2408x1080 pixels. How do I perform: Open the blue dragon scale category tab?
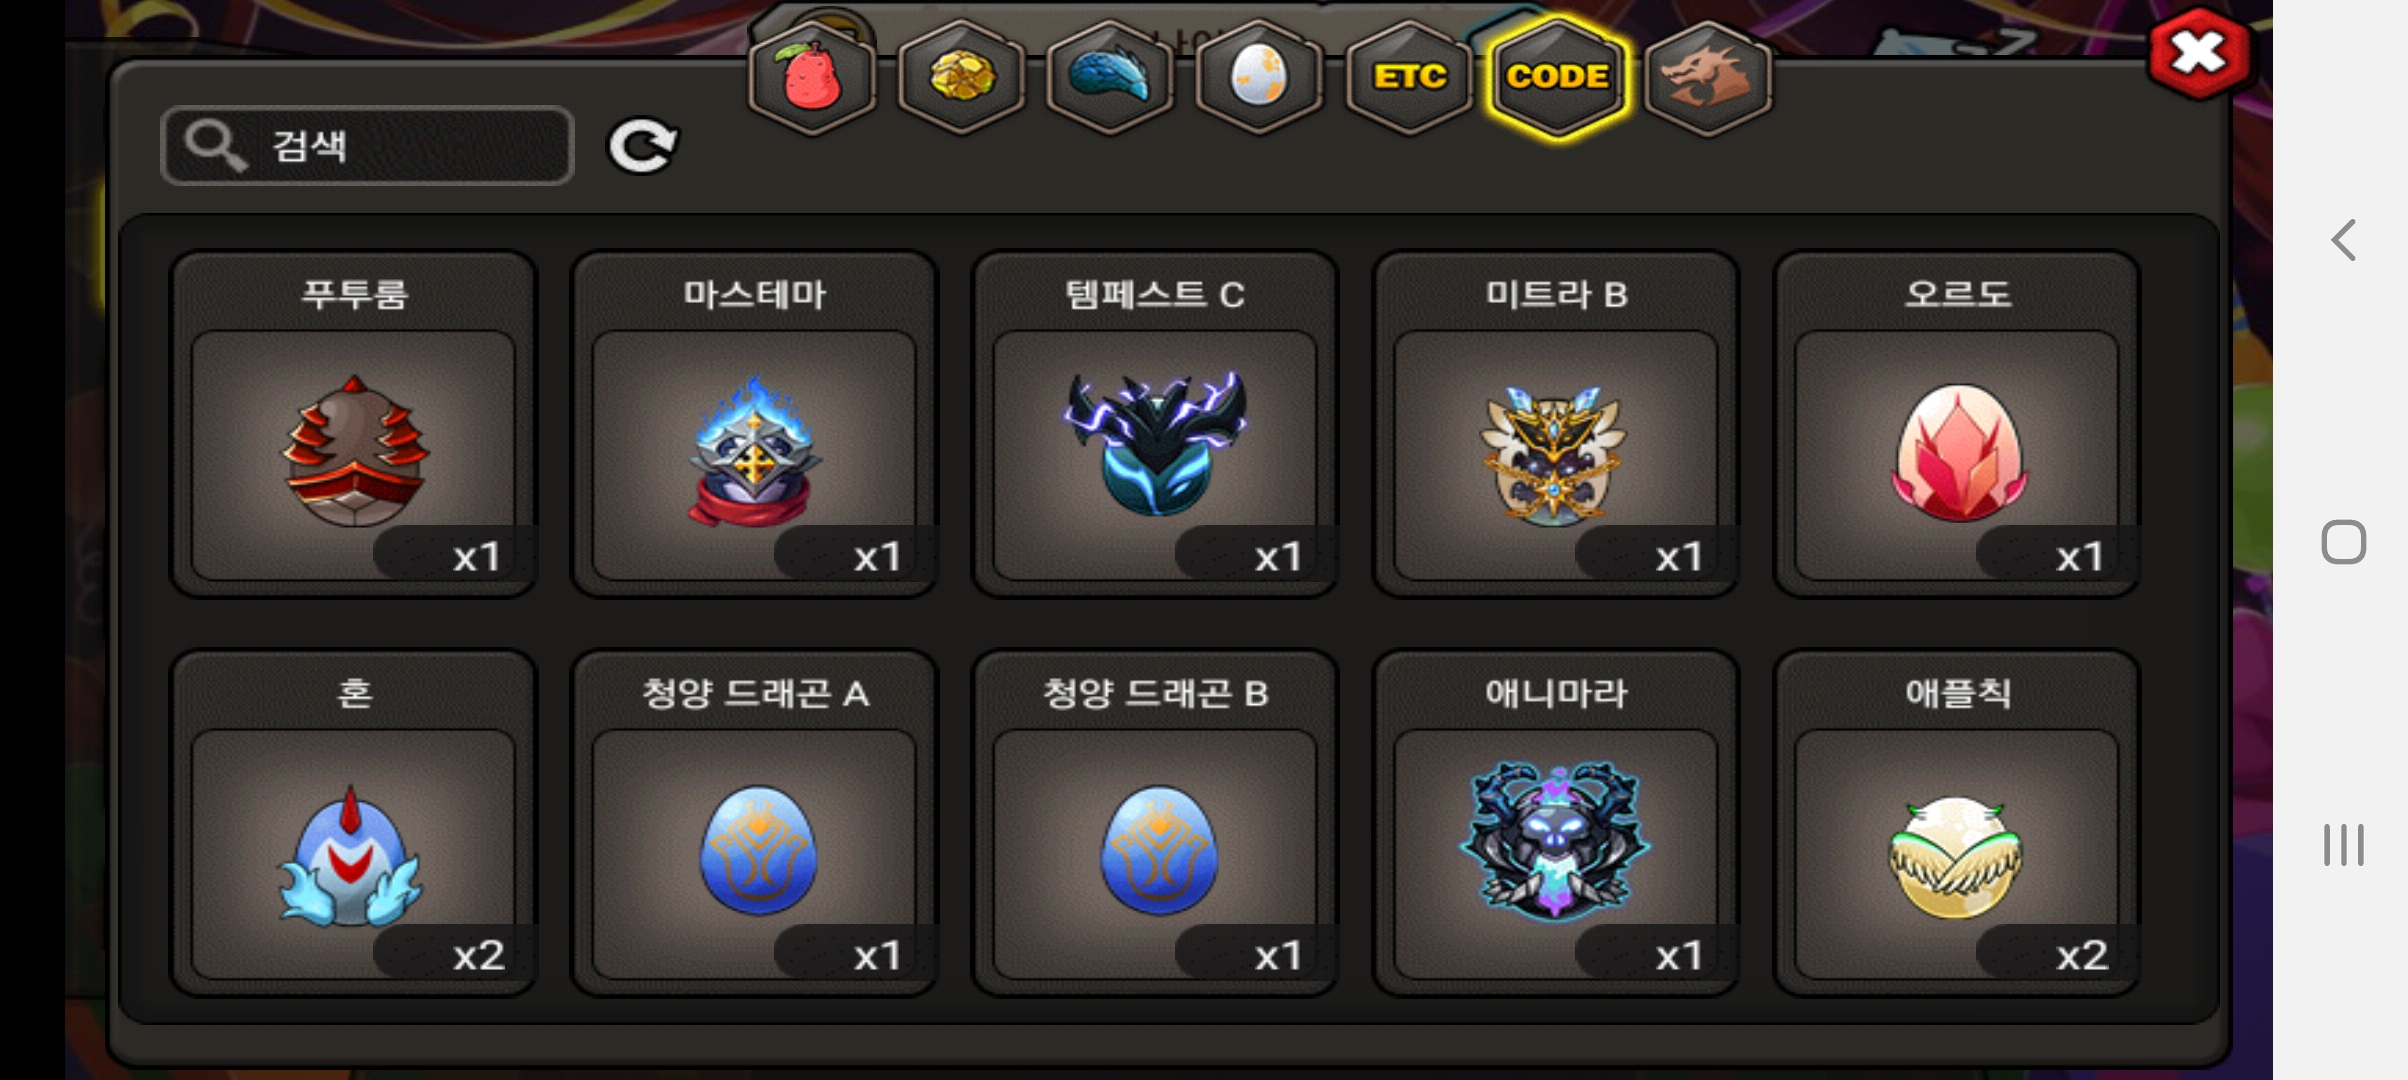[1110, 78]
